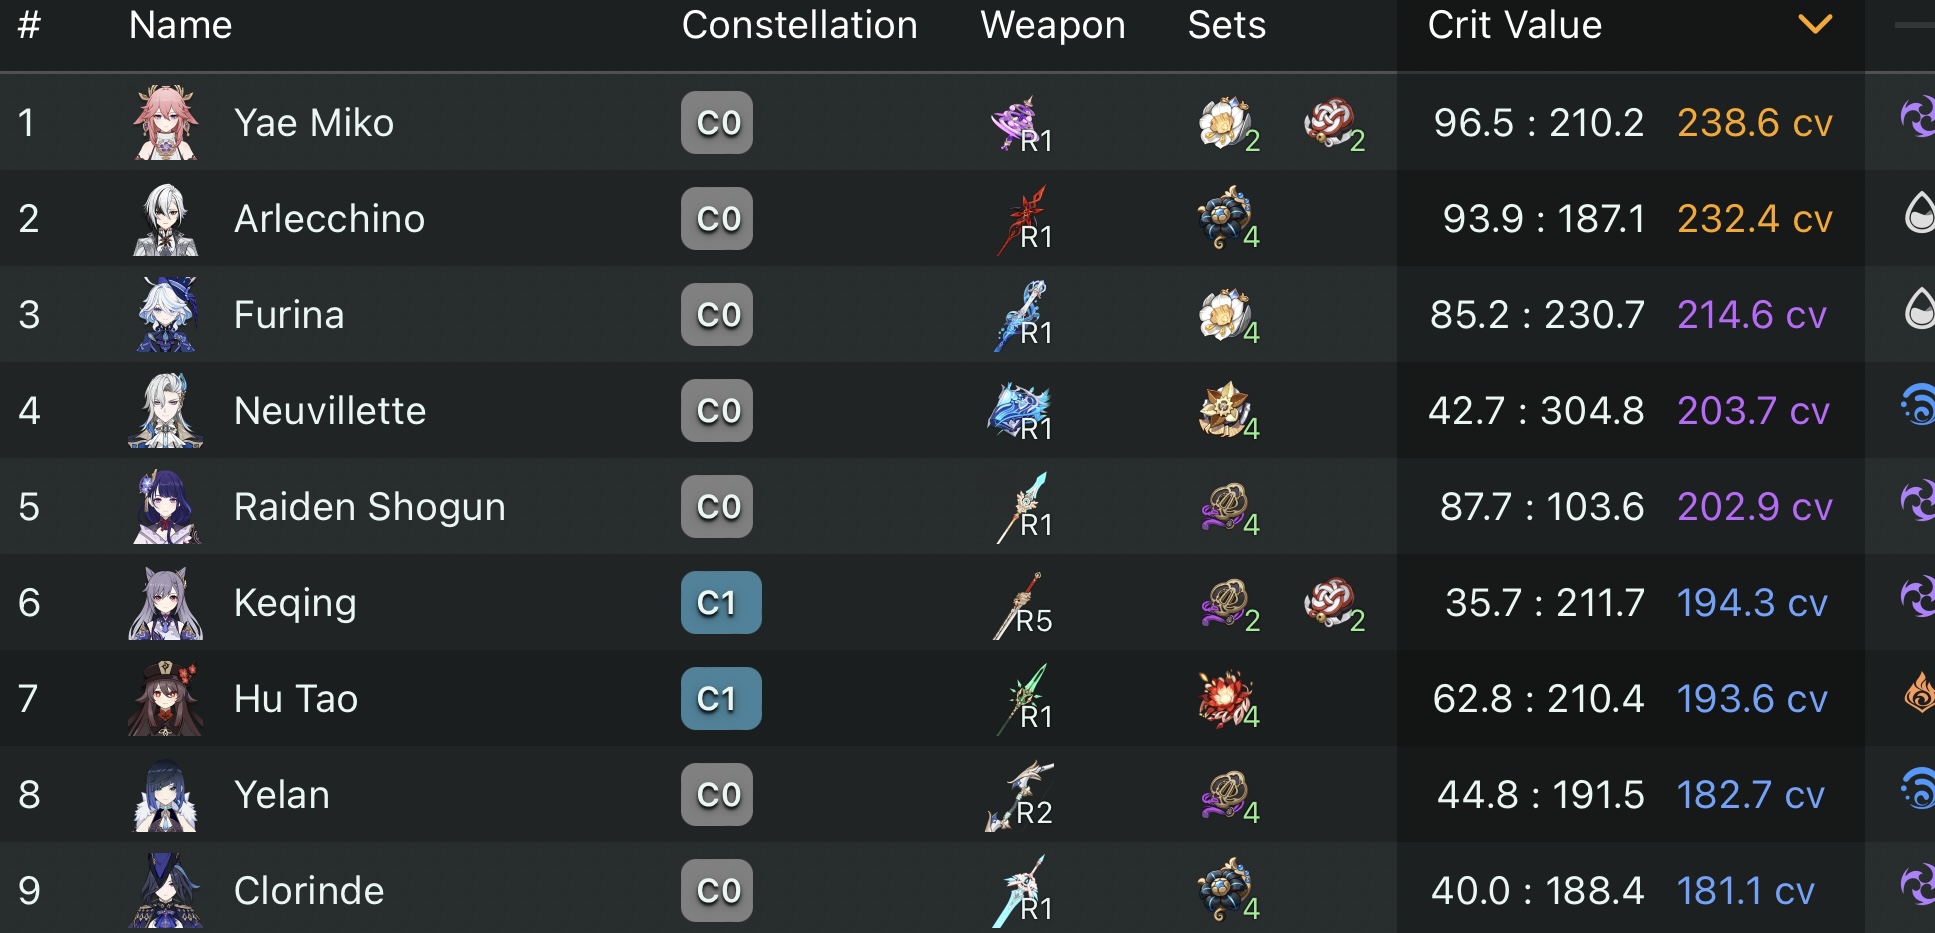Viewport: 1935px width, 933px height.
Task: Sort table by Constellation column header
Action: (799, 25)
